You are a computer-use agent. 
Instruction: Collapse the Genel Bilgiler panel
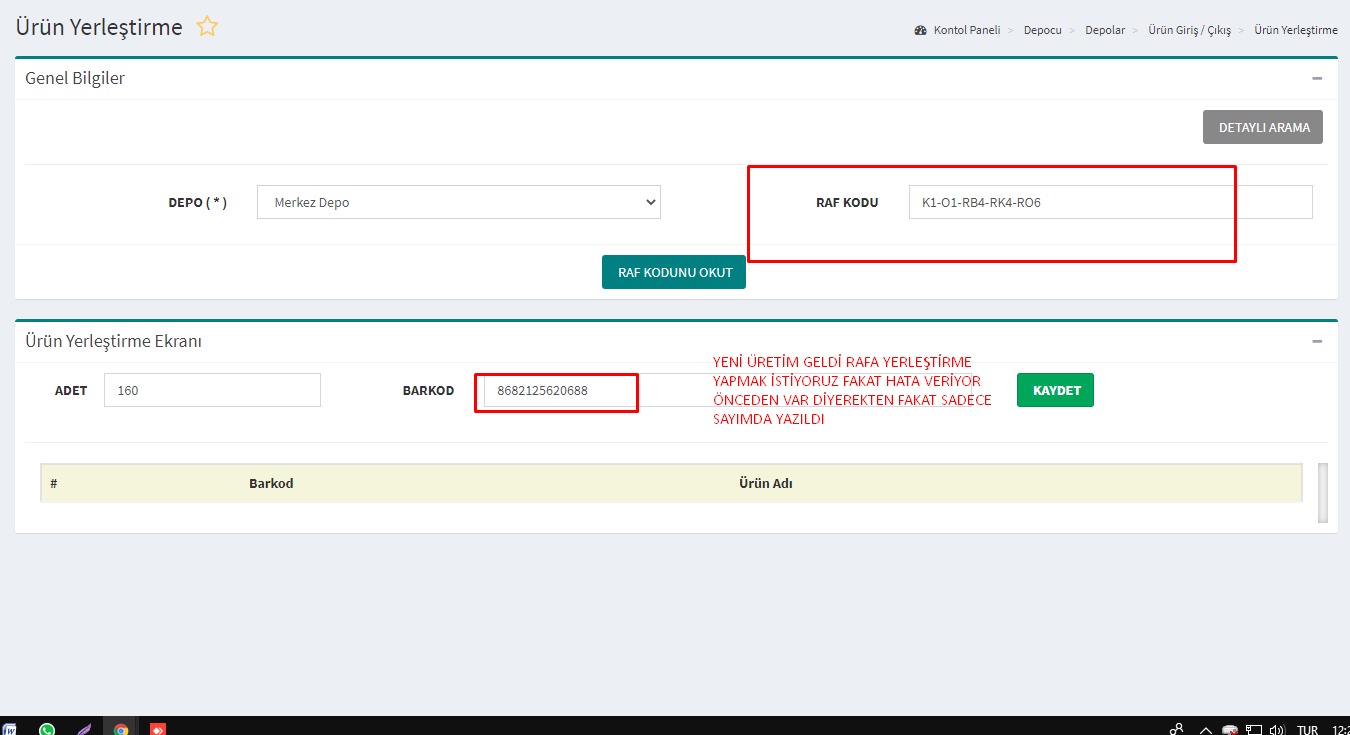pyautogui.click(x=1317, y=78)
